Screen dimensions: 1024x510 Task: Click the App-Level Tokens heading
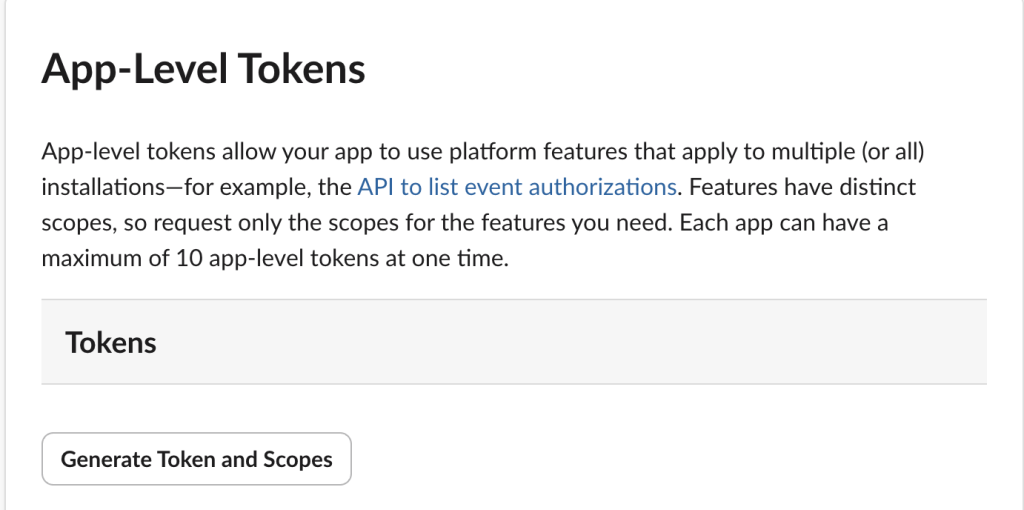point(203,71)
